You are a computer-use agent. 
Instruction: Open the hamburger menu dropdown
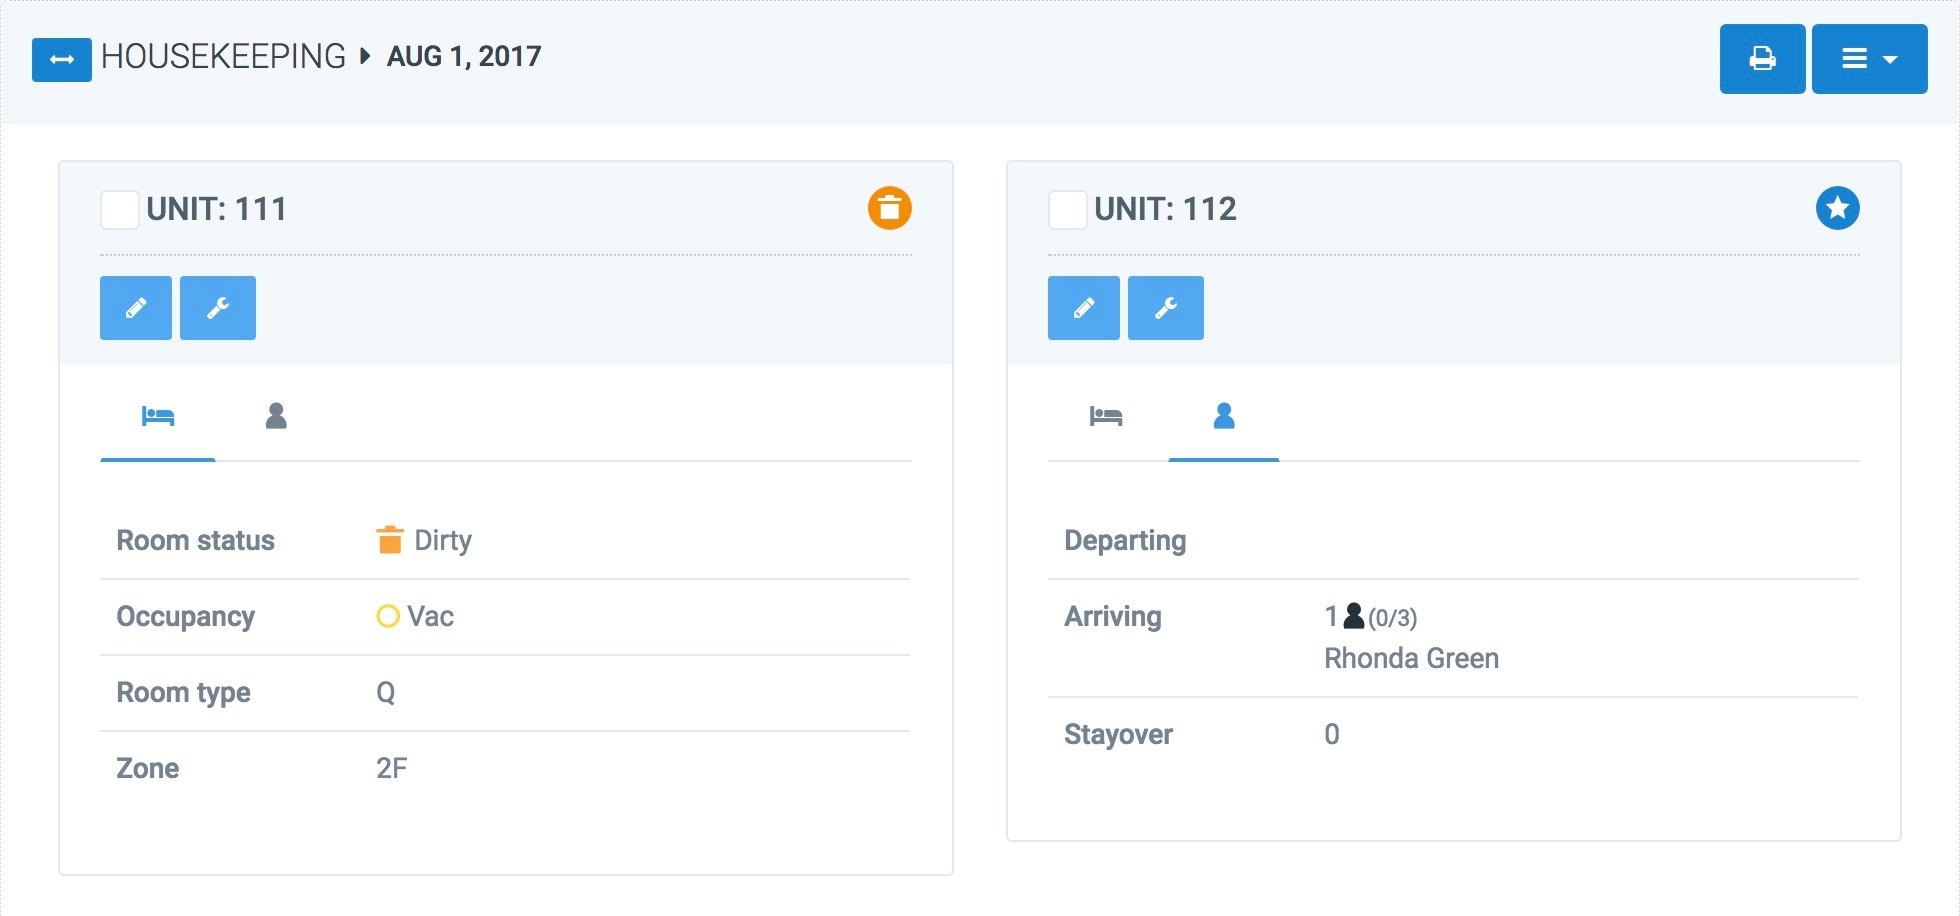[1869, 59]
